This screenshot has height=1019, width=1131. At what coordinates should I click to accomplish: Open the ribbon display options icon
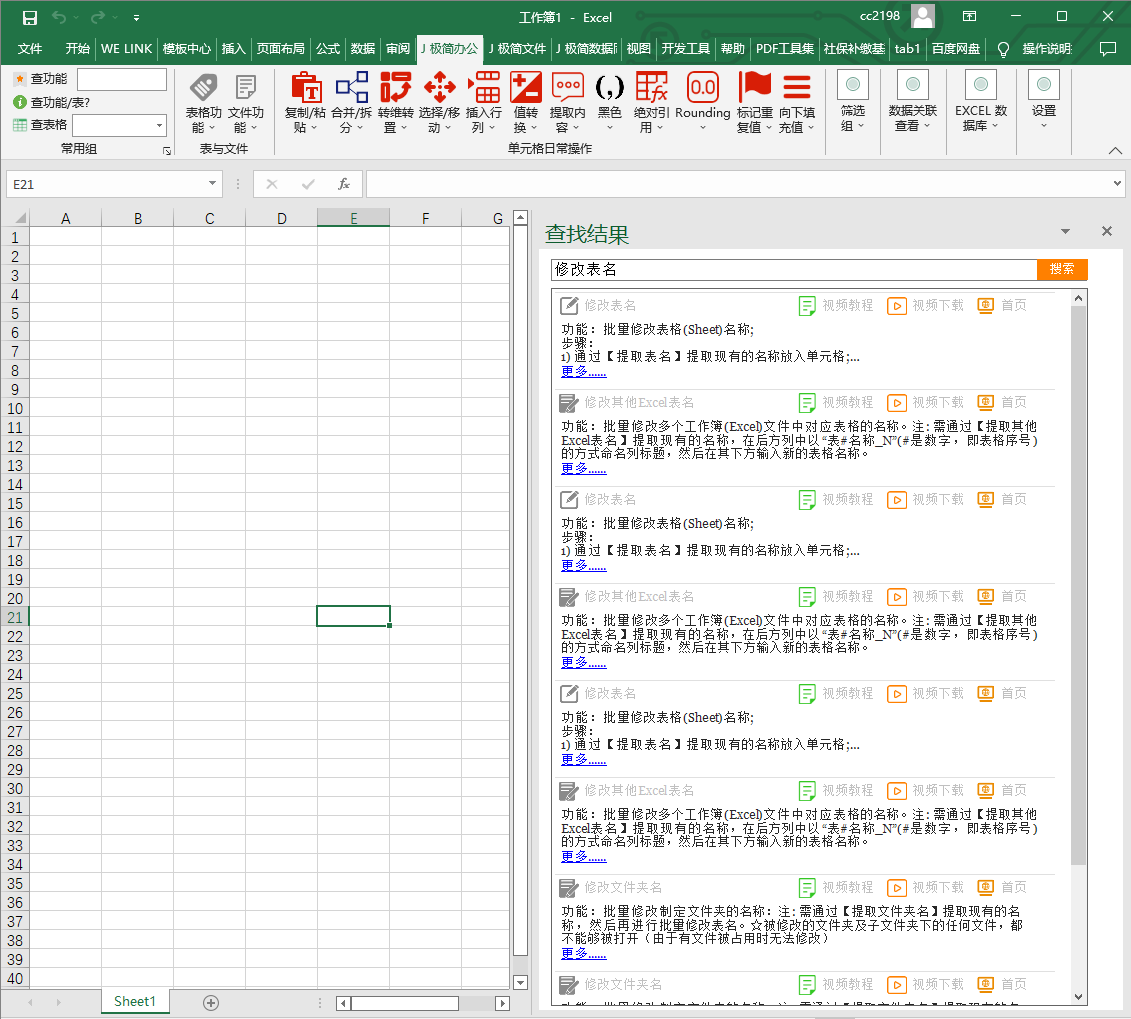969,17
